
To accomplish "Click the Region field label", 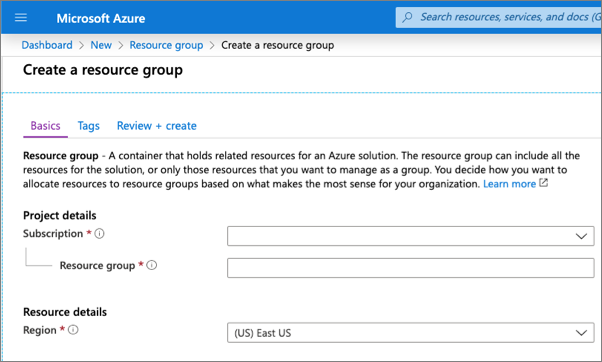I will (x=40, y=330).
